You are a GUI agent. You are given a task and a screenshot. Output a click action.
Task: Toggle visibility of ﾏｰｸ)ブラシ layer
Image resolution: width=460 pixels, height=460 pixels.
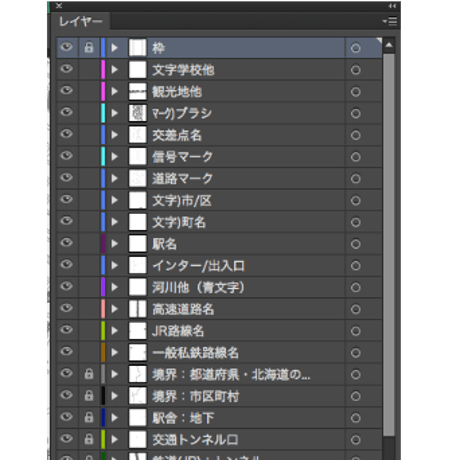(66, 112)
